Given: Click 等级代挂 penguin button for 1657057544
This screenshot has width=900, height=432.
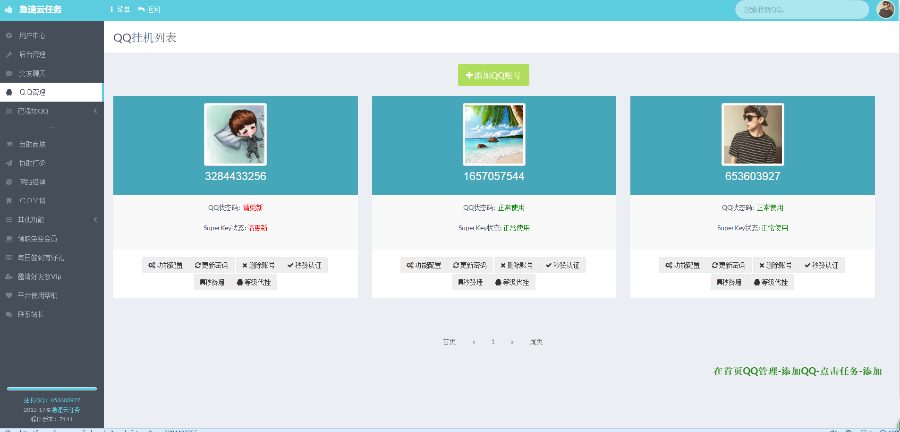Looking at the screenshot, I should [511, 282].
